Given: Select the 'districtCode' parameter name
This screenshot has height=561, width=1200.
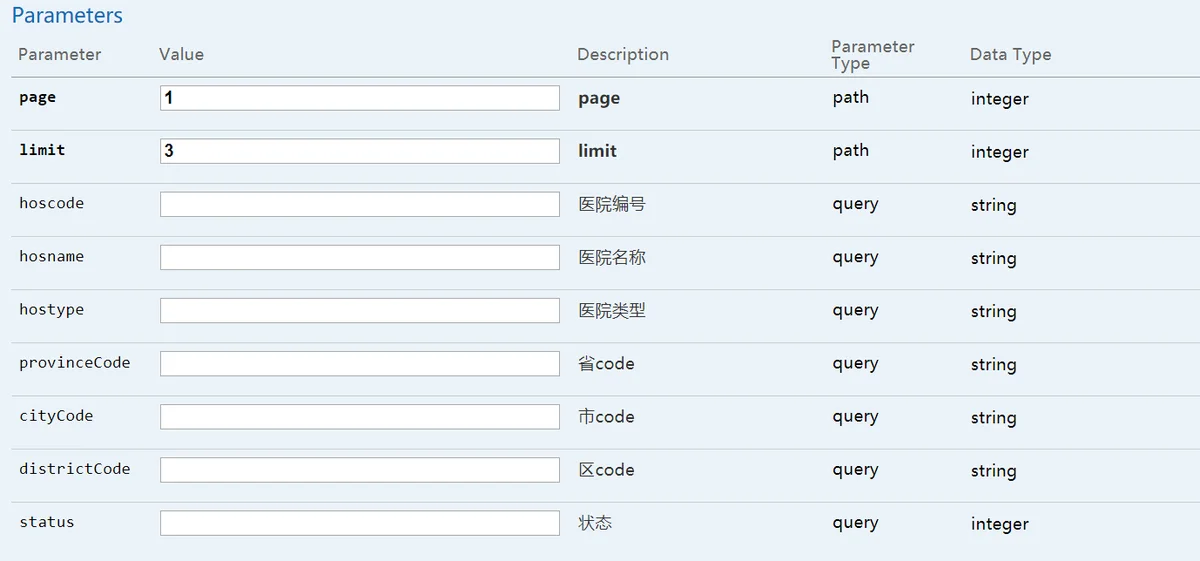Looking at the screenshot, I should pyautogui.click(x=74, y=468).
